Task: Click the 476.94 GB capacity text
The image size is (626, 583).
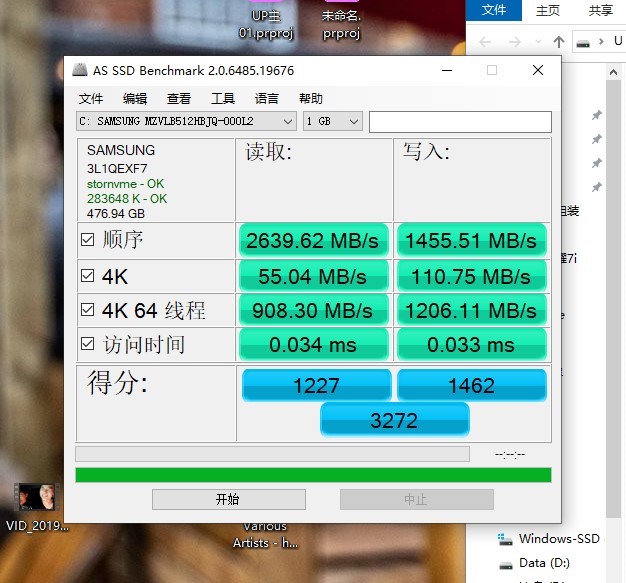Action: point(116,214)
